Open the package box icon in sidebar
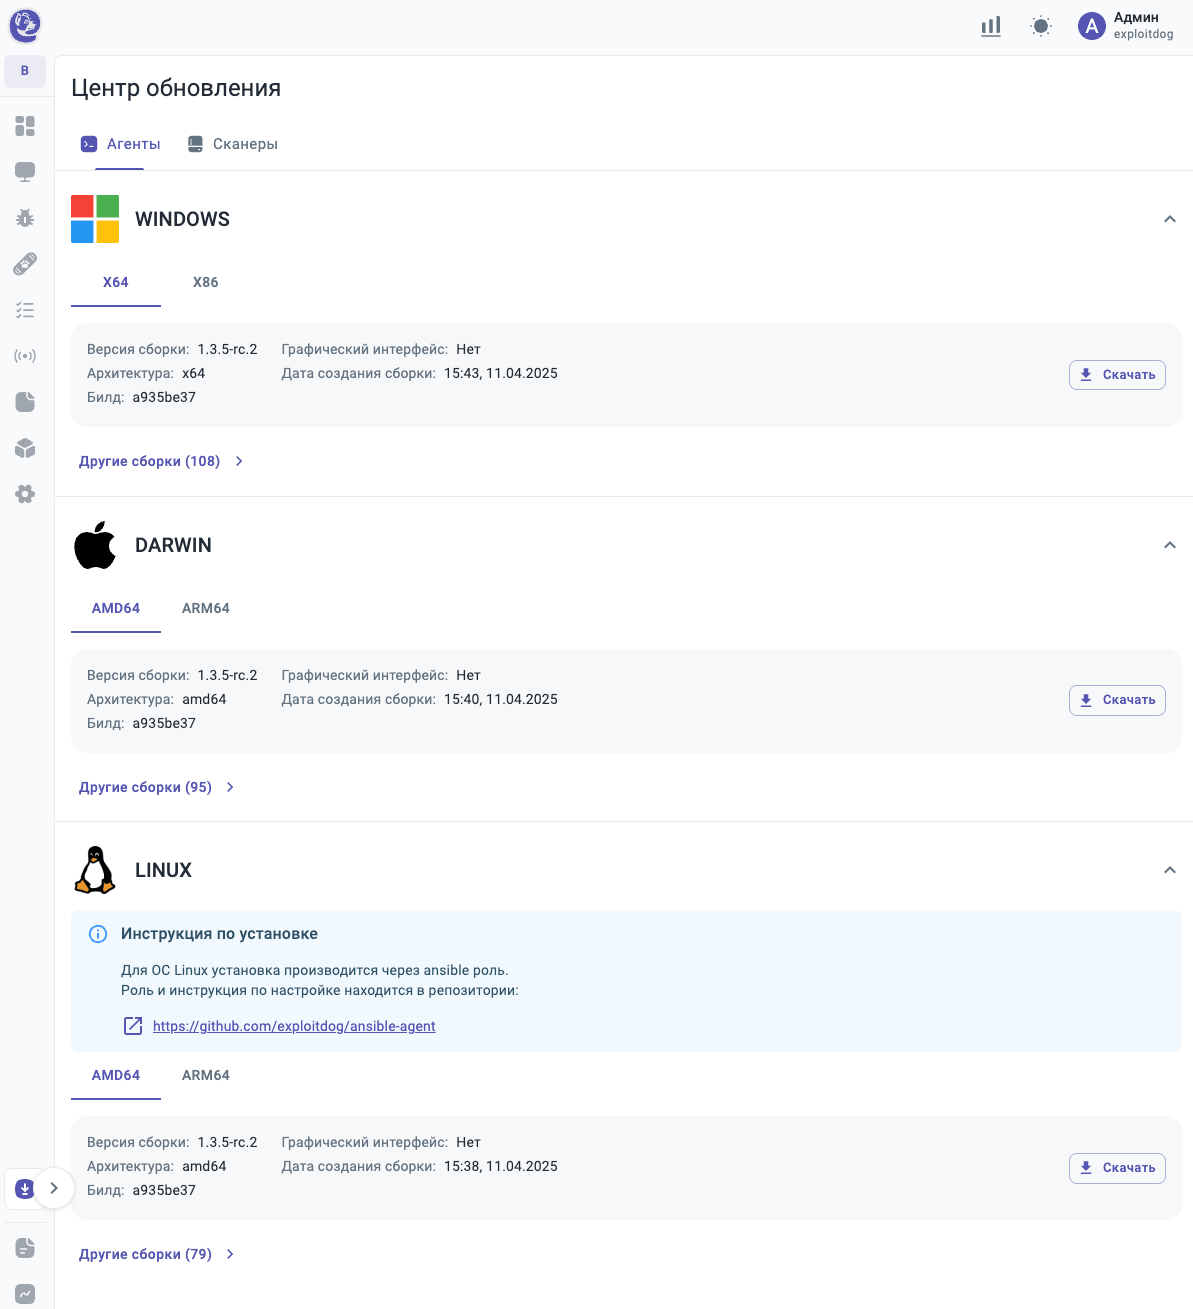 [x=25, y=448]
